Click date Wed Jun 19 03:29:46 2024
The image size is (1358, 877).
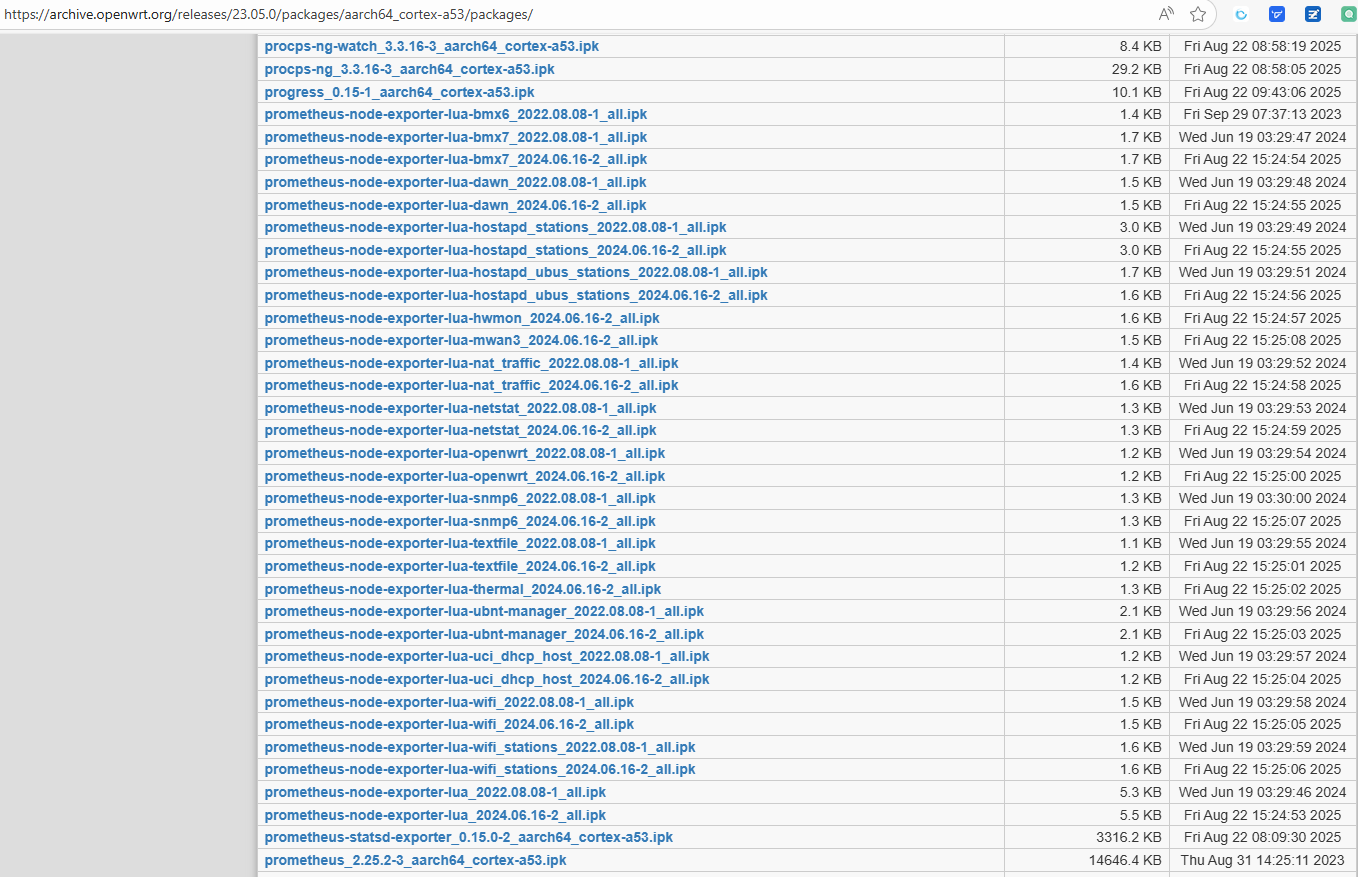click(1263, 792)
